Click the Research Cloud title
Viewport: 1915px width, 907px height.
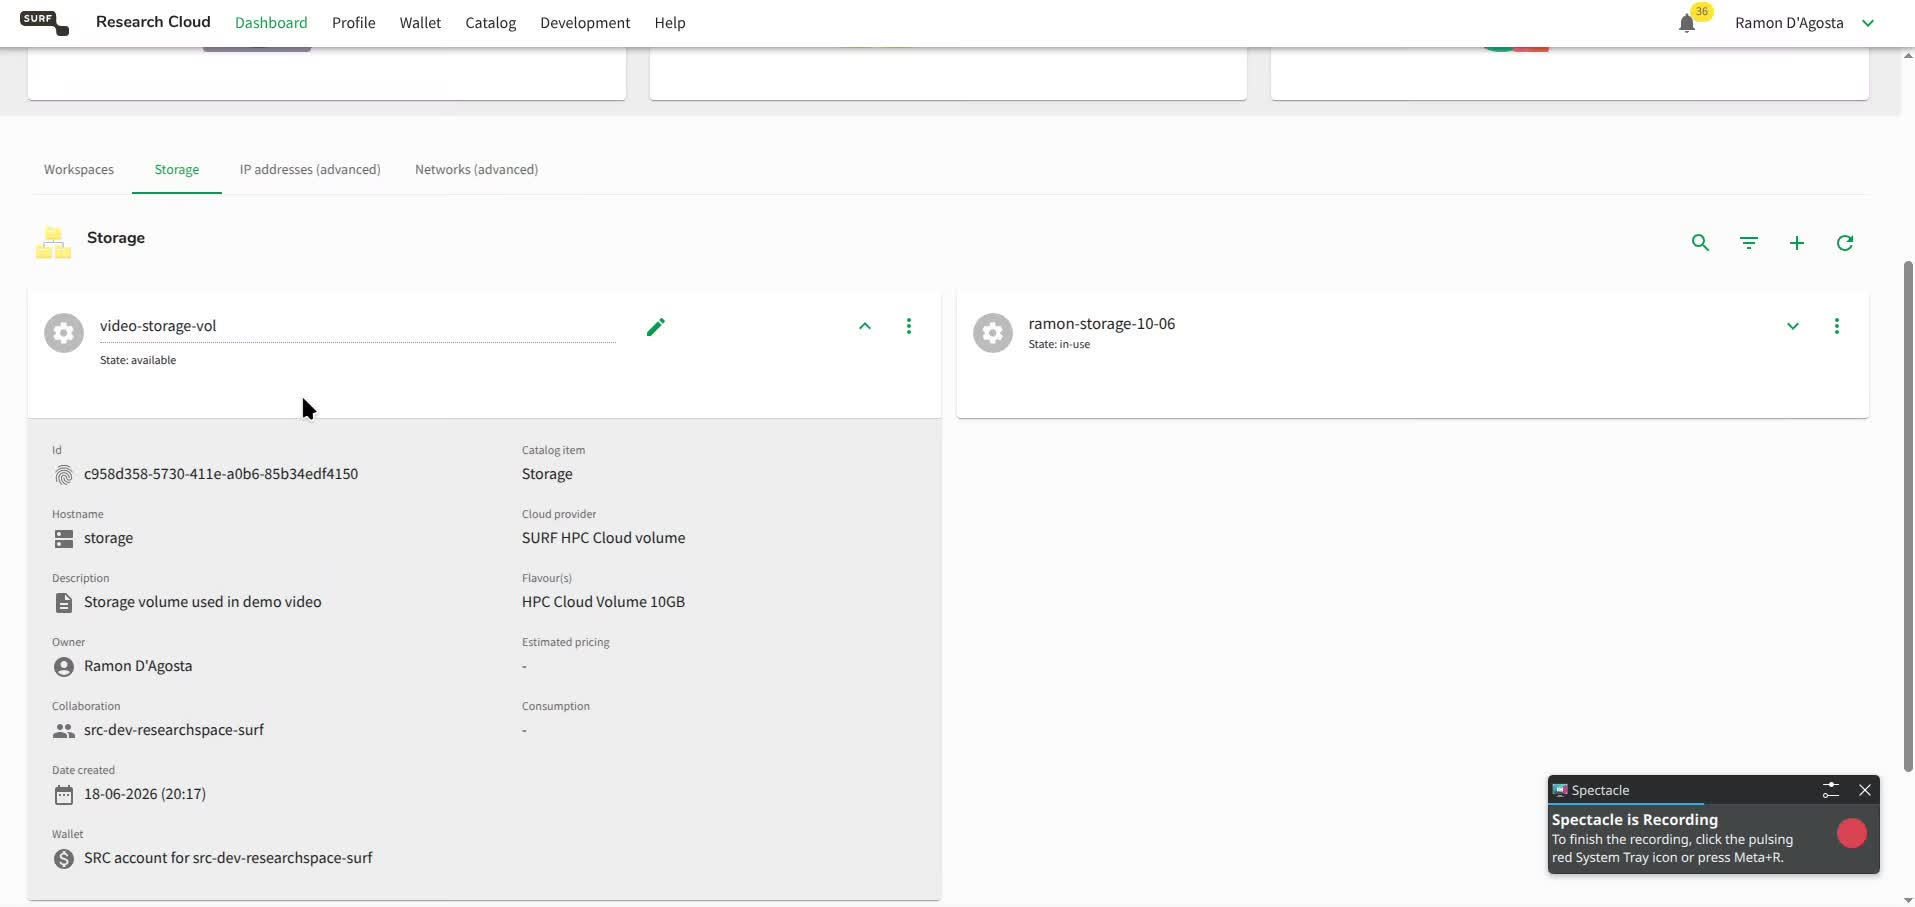tap(153, 22)
